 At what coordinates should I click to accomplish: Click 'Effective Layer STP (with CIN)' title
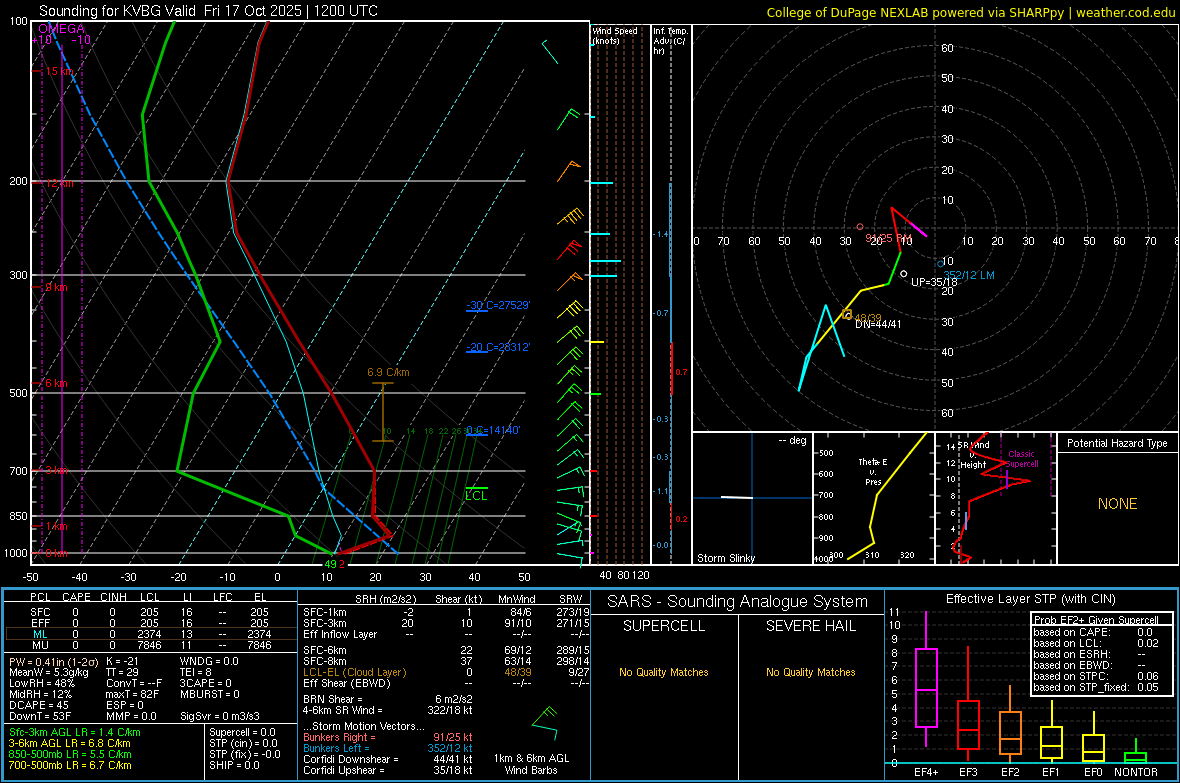click(x=1030, y=599)
